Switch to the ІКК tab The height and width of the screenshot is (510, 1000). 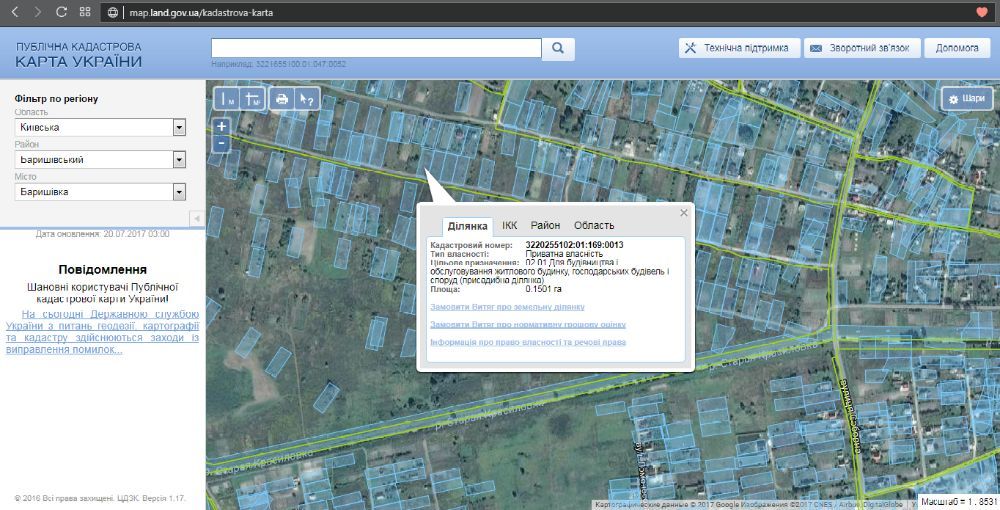[510, 225]
